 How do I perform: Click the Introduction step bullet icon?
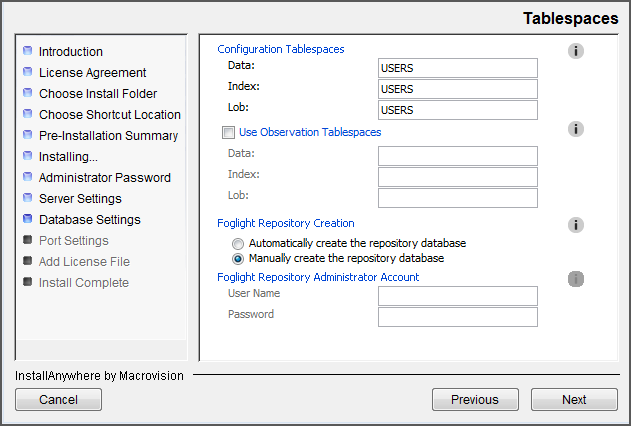[x=28, y=51]
